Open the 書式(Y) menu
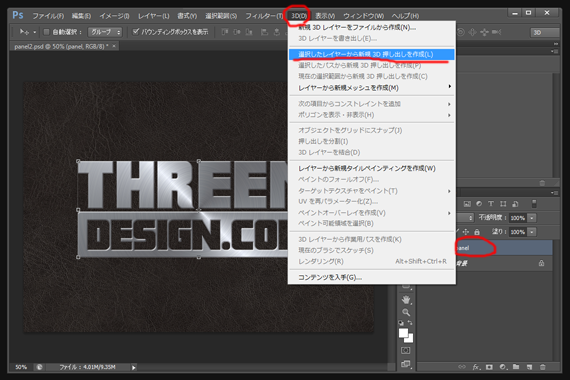This screenshot has height=380, width=570. (x=187, y=16)
